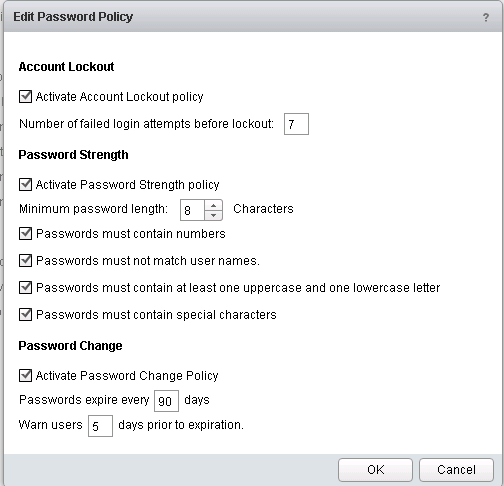504x486 pixels.
Task: Decrease minimum password length with down arrow
Action: 213,215
